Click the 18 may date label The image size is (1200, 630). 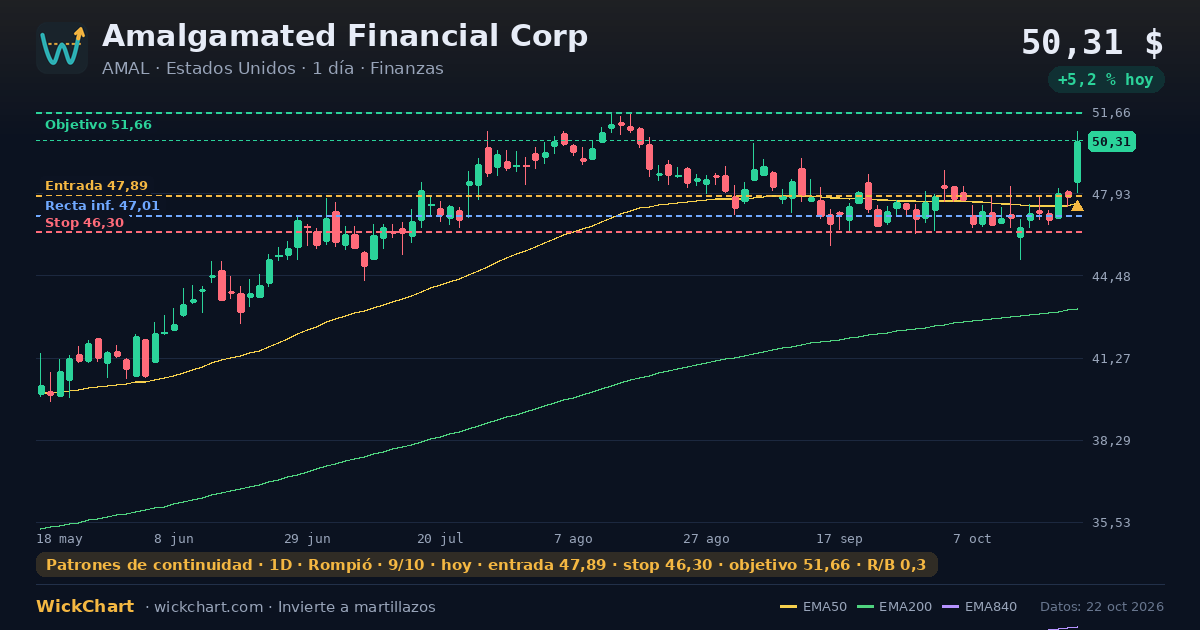[x=59, y=539]
